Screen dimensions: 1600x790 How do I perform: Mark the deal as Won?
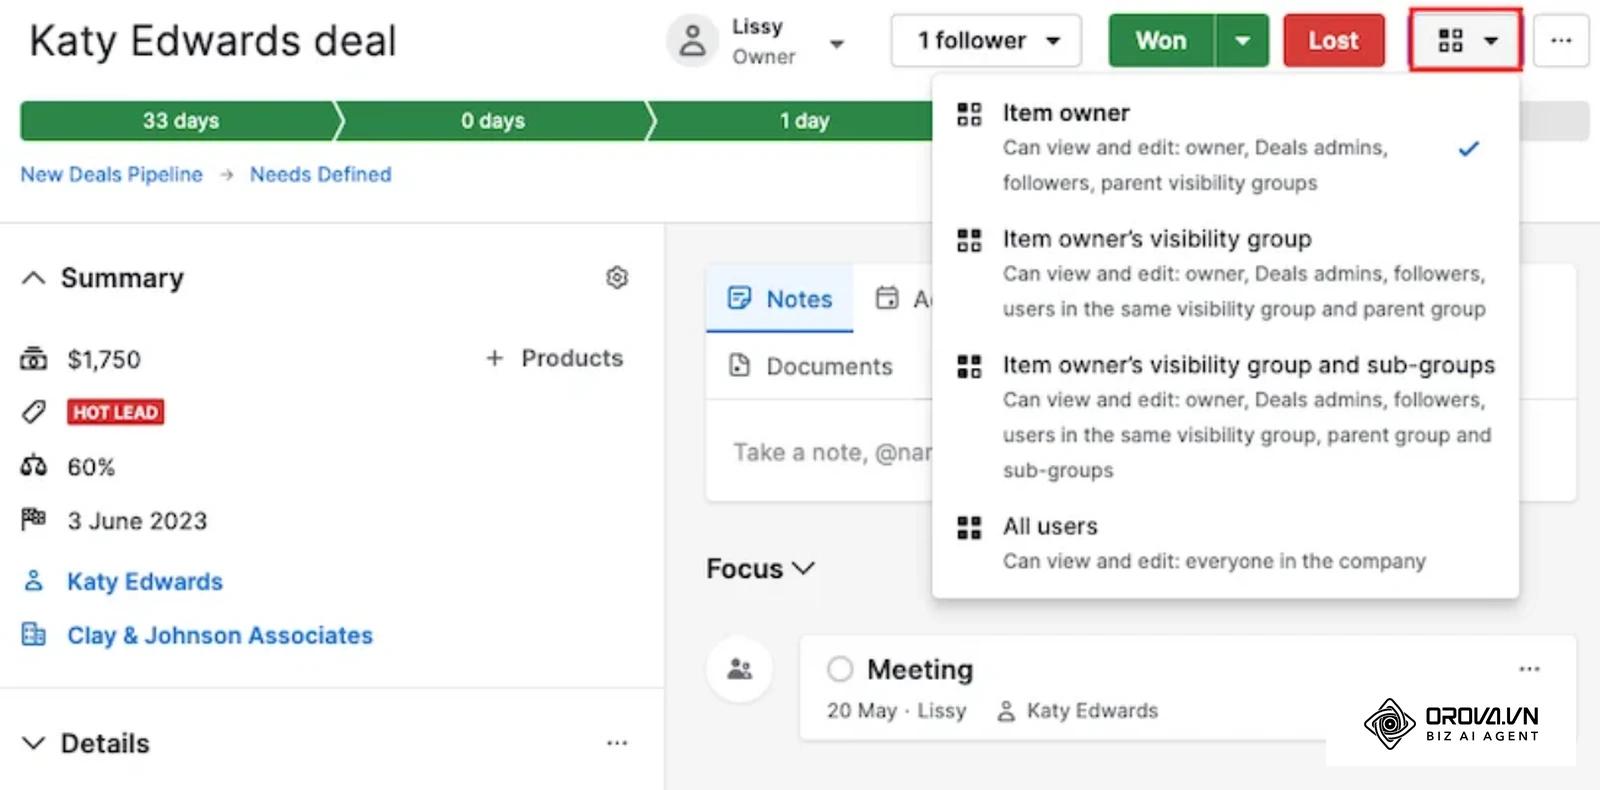(x=1161, y=41)
